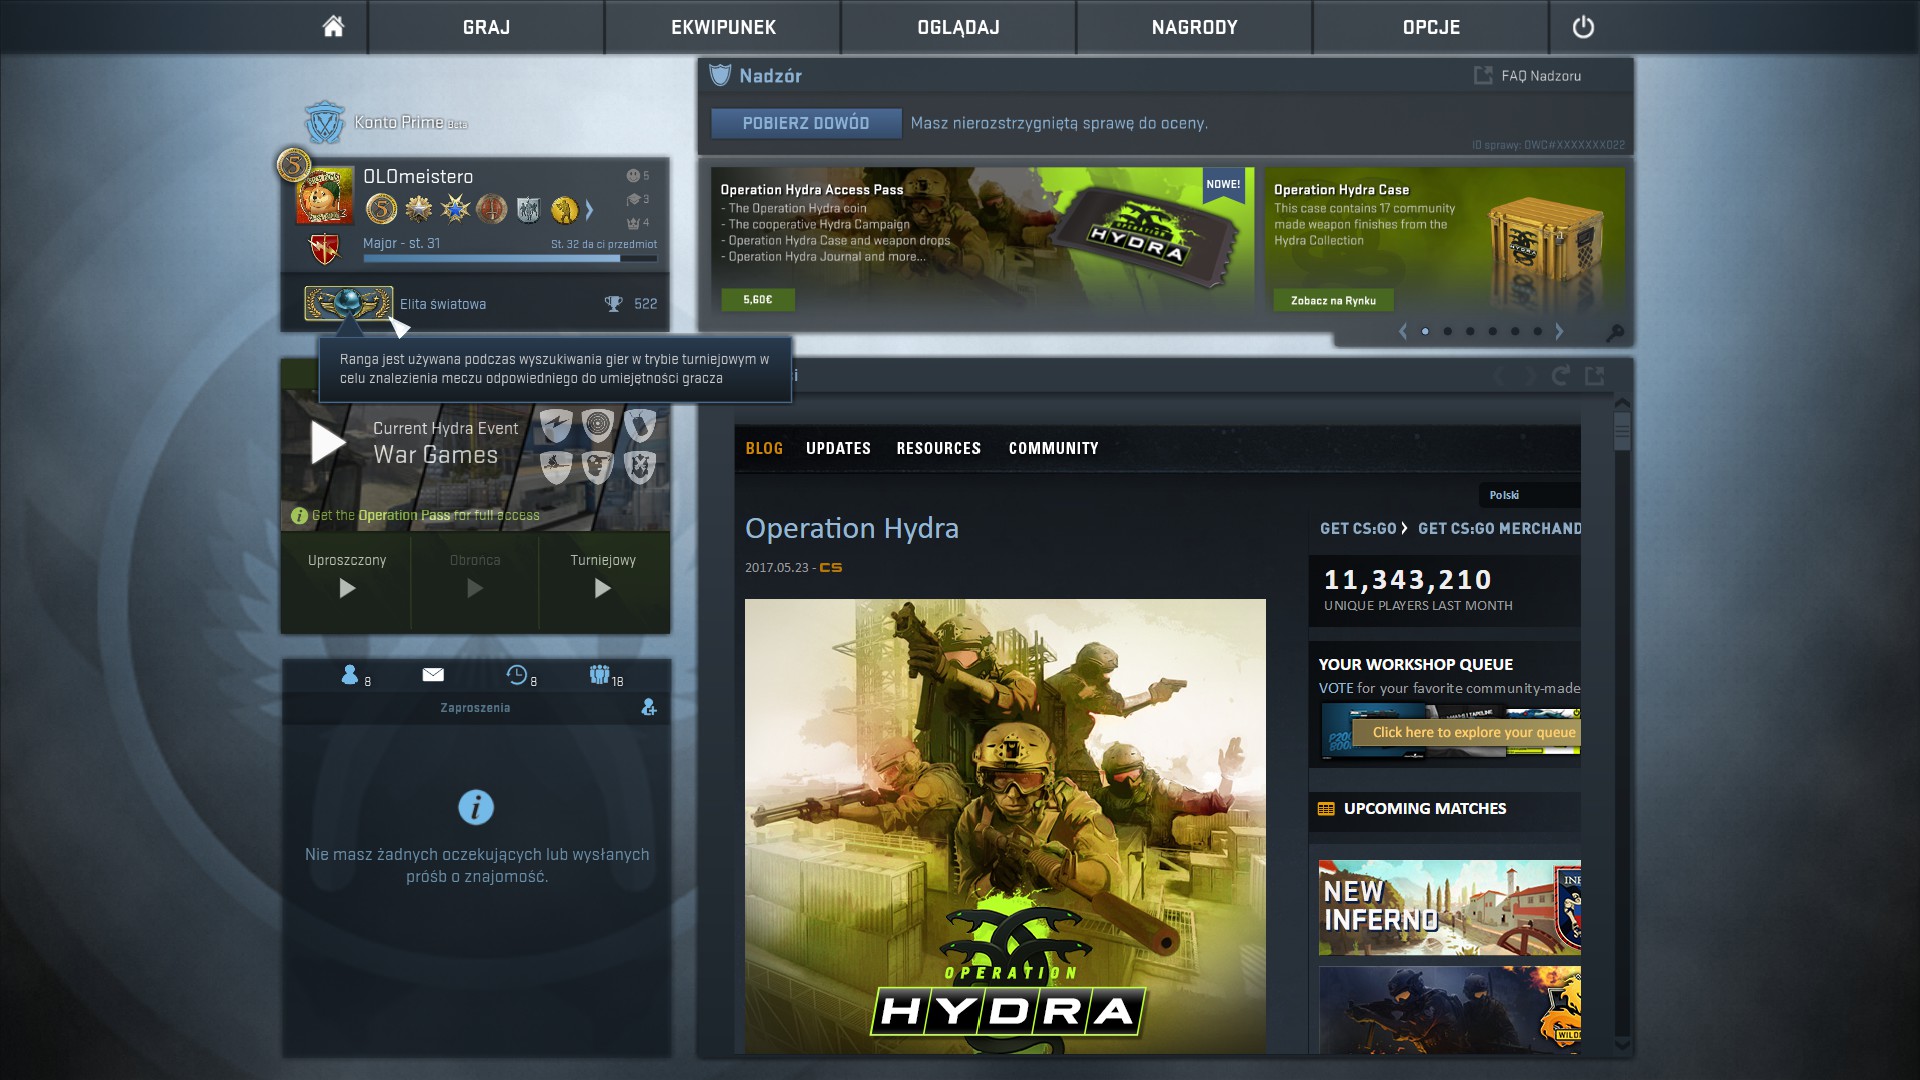Select last dot in store carousel
The width and height of the screenshot is (1920, 1080).
1537,331
